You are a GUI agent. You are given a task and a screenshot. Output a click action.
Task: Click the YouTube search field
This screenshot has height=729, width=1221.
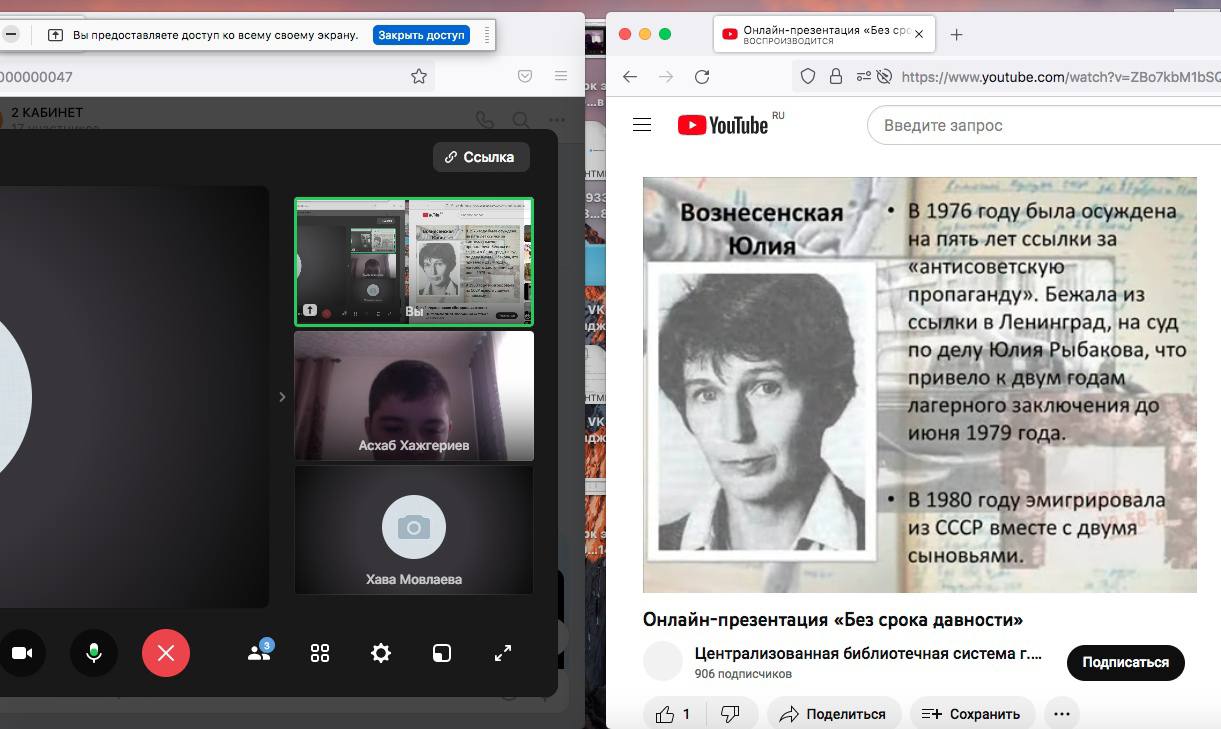1040,126
